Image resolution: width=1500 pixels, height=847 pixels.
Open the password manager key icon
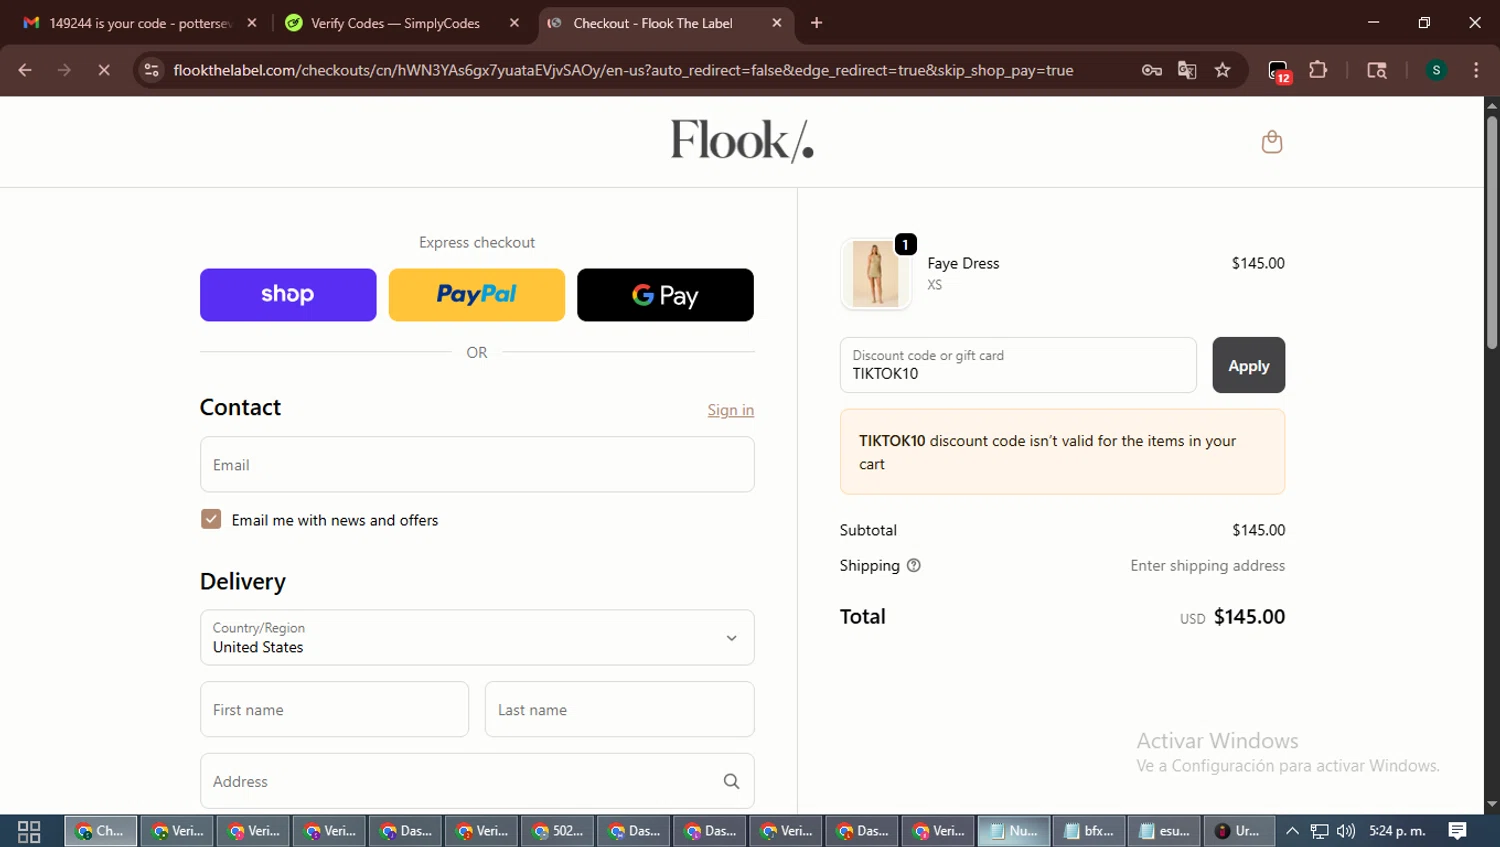pyautogui.click(x=1151, y=70)
